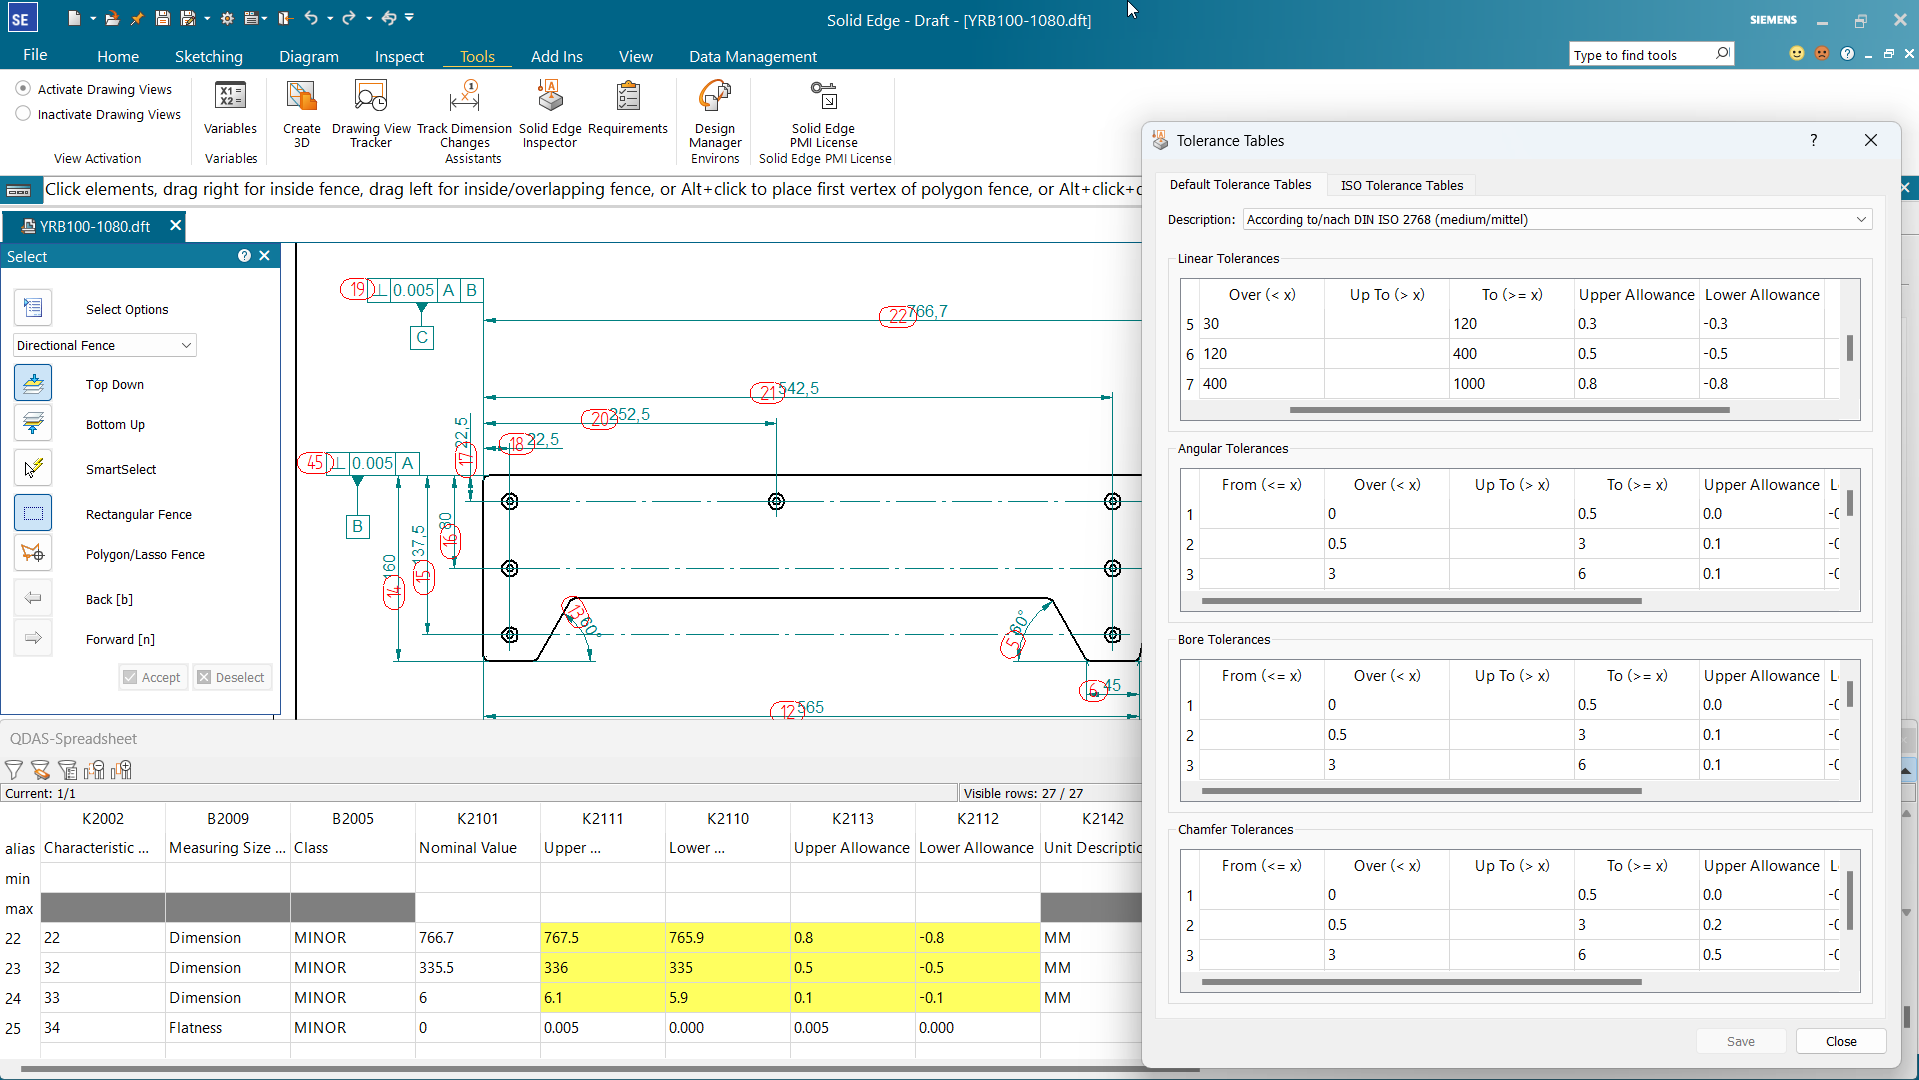The image size is (1919, 1080).
Task: Switch to the ISO Tolerance Tables tab
Action: tap(1401, 185)
